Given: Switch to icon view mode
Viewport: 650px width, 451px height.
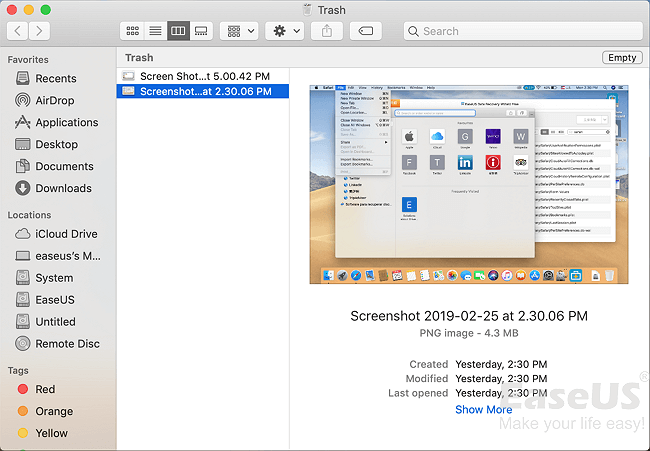Looking at the screenshot, I should pyautogui.click(x=132, y=31).
